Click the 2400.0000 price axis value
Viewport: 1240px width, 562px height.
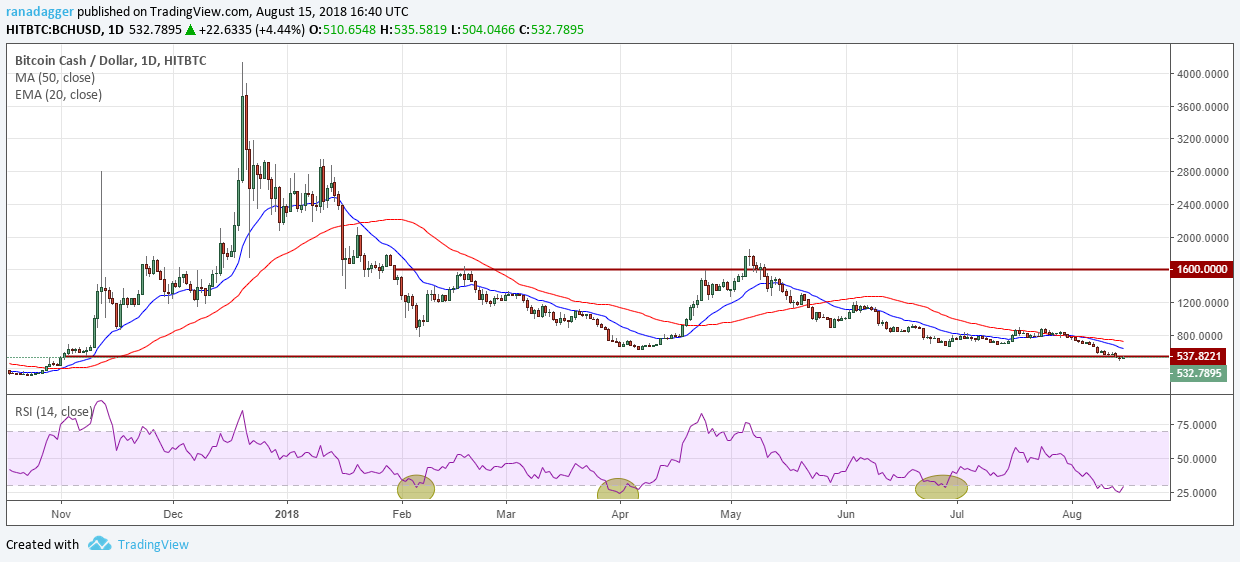1203,205
